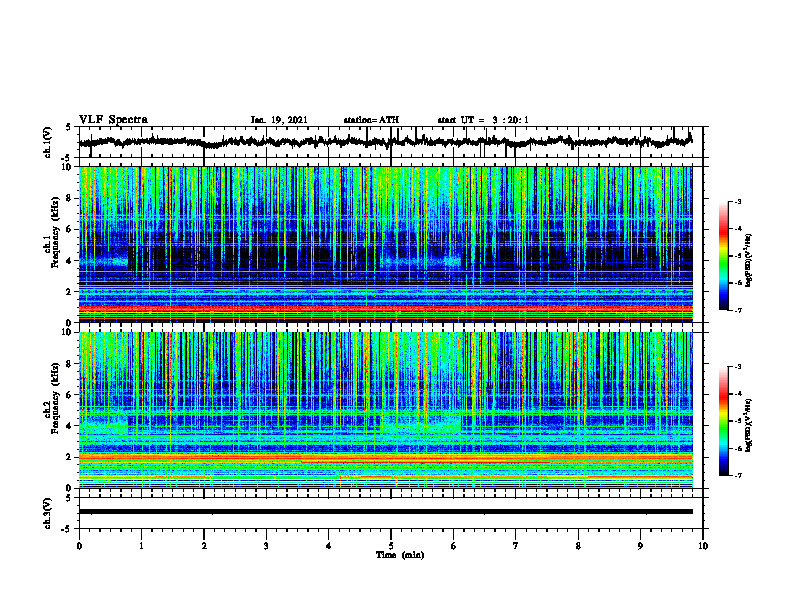Click the 'ch.1(V)' axis label
This screenshot has width=792, height=612.
point(48,142)
